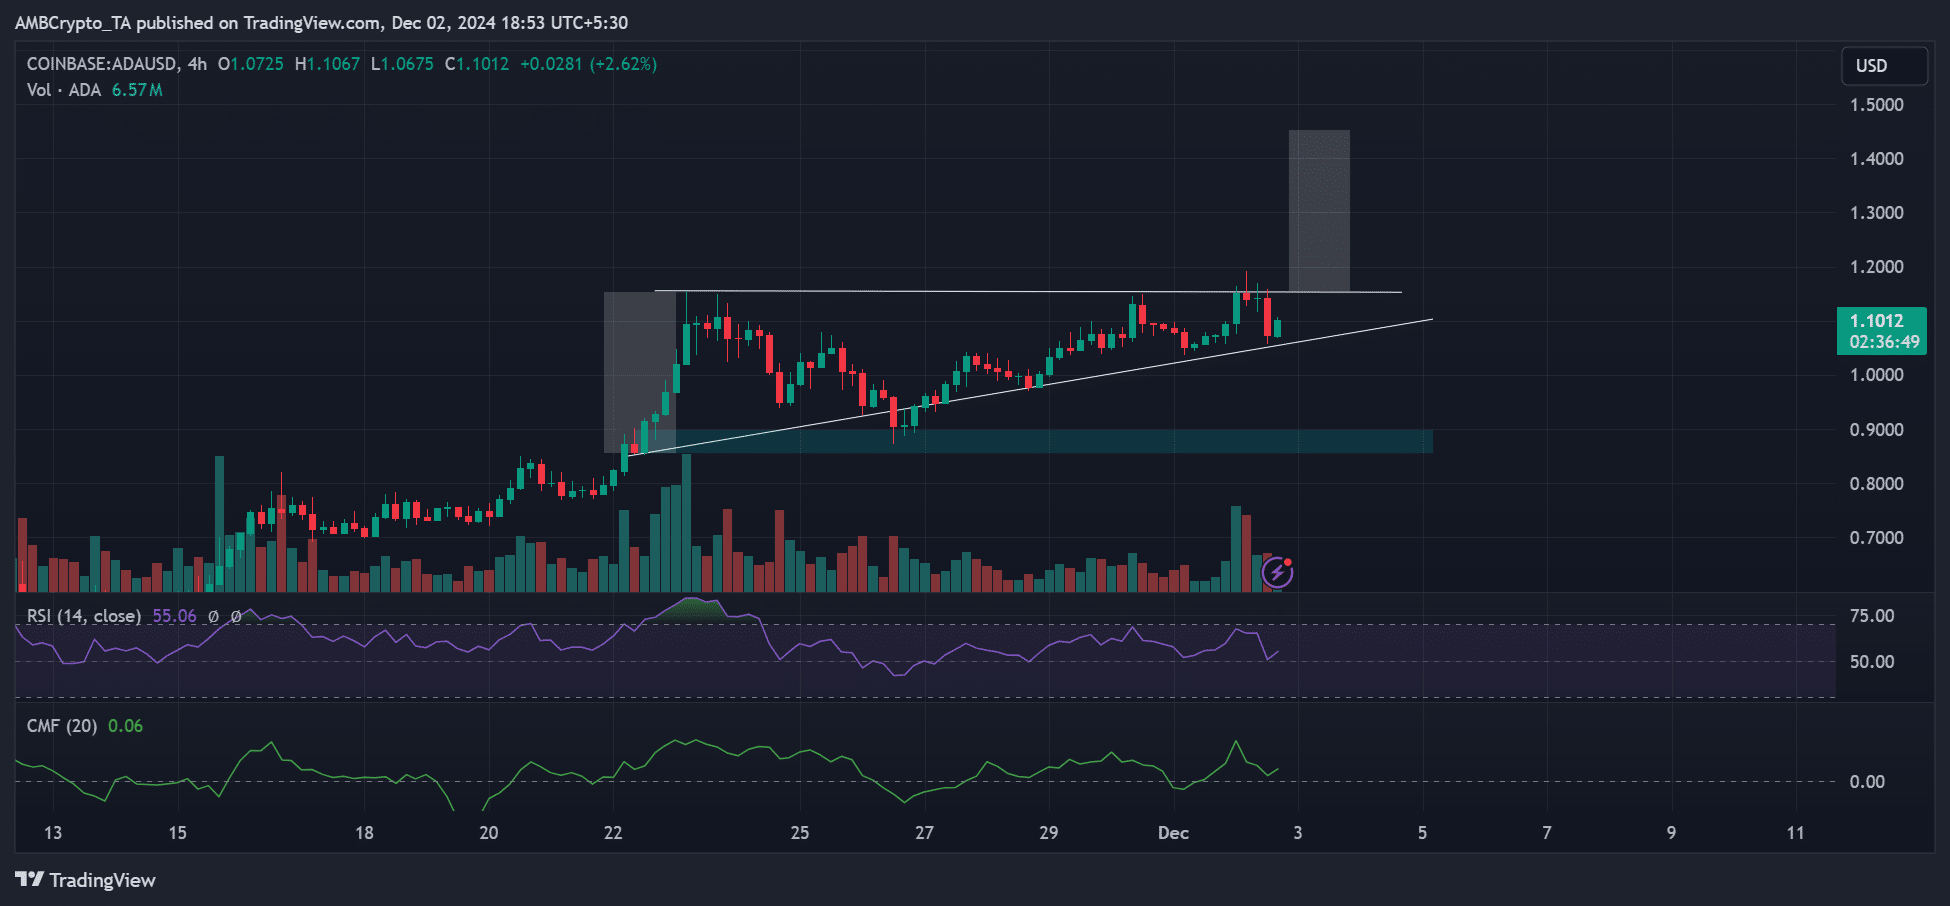The height and width of the screenshot is (906, 1950).
Task: Click the Dec label on time axis
Action: tap(1173, 833)
